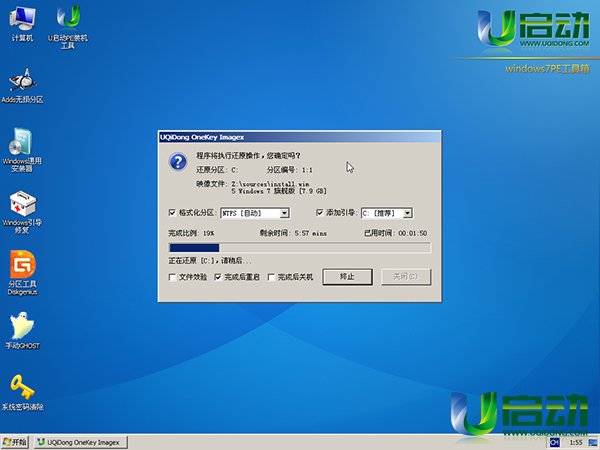
Task: Open the Adds无损分区 desktop icon
Action: [x=22, y=86]
